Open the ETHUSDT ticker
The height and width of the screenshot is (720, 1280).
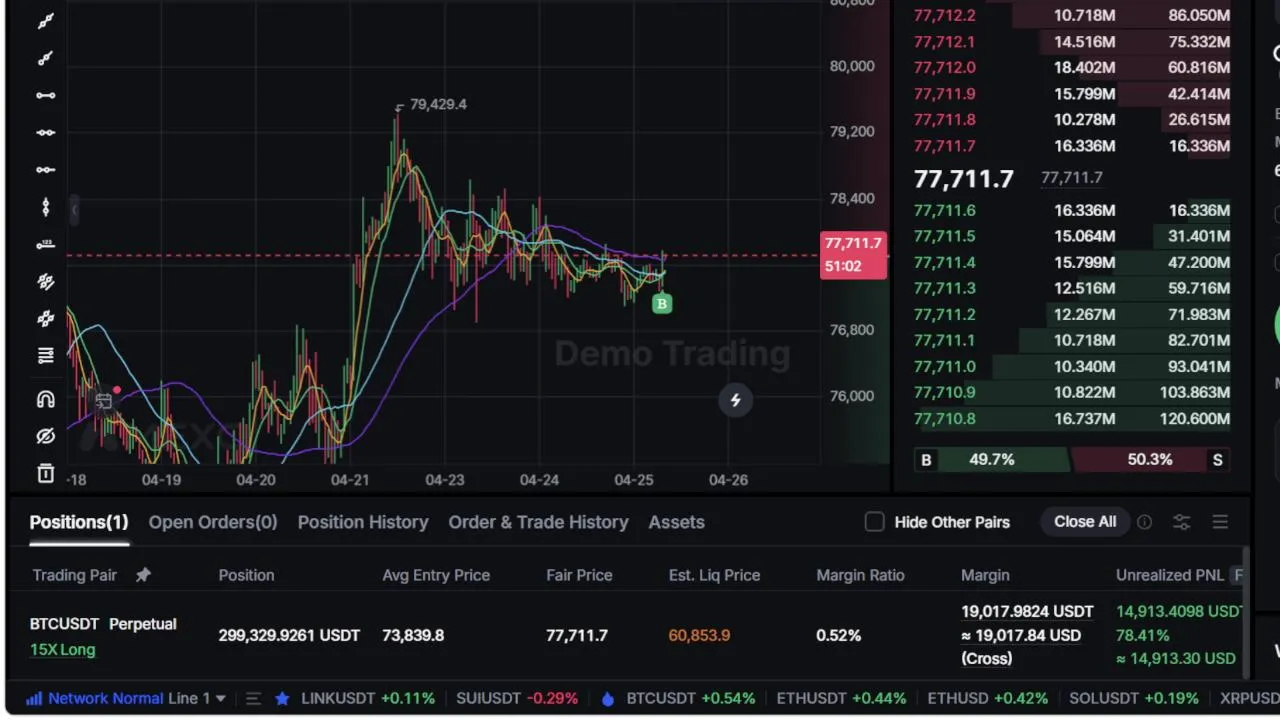click(x=841, y=699)
